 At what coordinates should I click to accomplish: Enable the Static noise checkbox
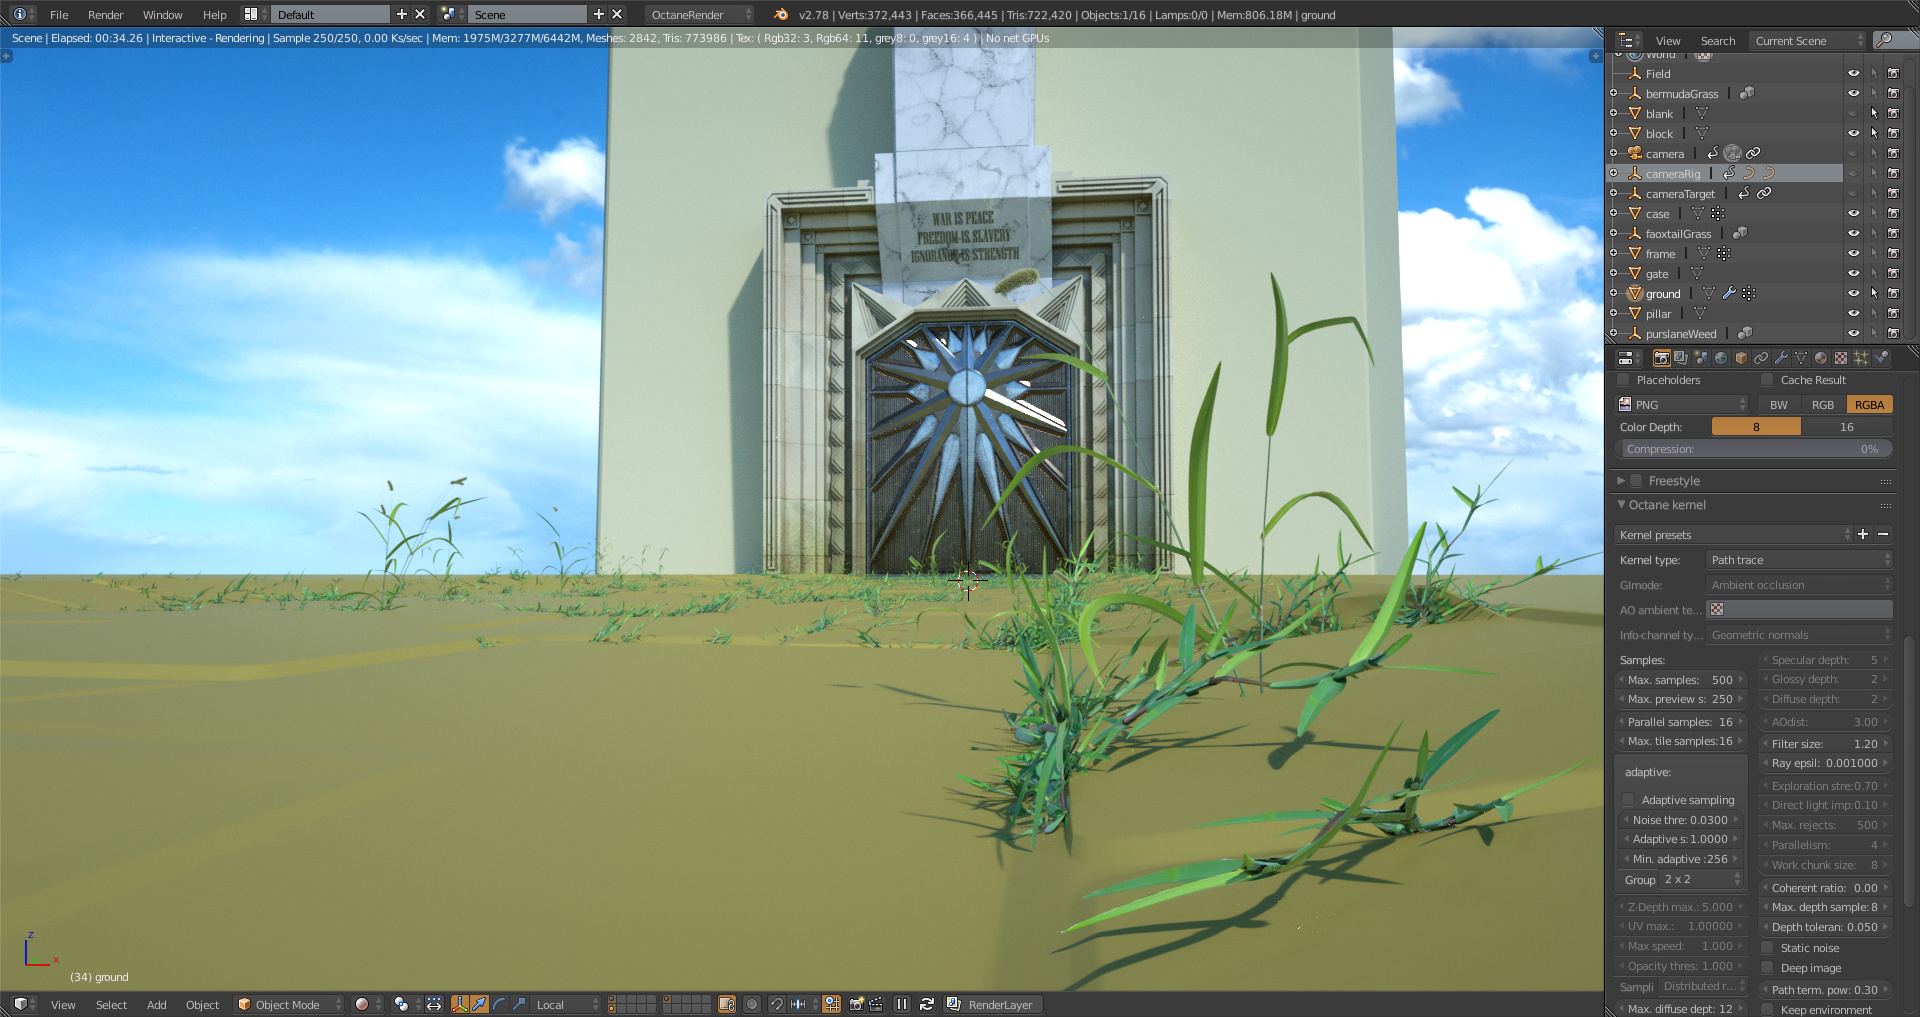[x=1768, y=948]
